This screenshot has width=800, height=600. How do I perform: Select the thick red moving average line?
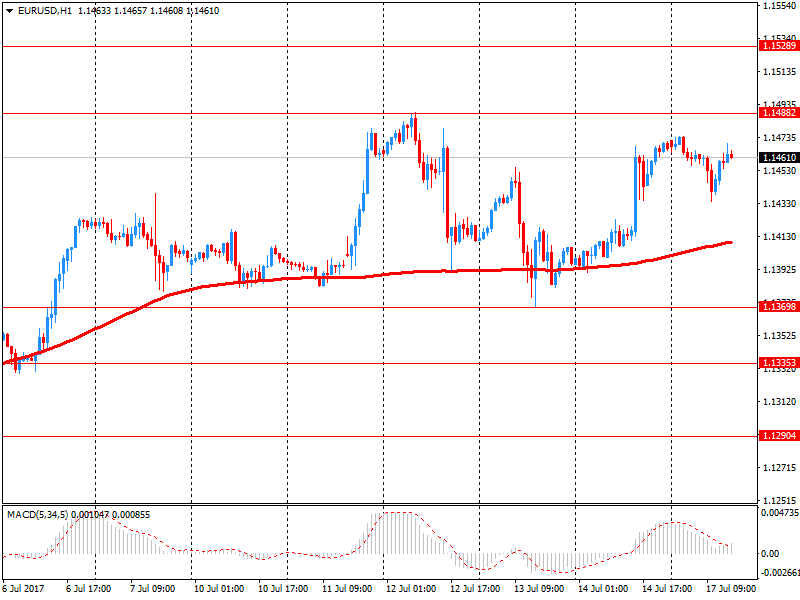367,276
